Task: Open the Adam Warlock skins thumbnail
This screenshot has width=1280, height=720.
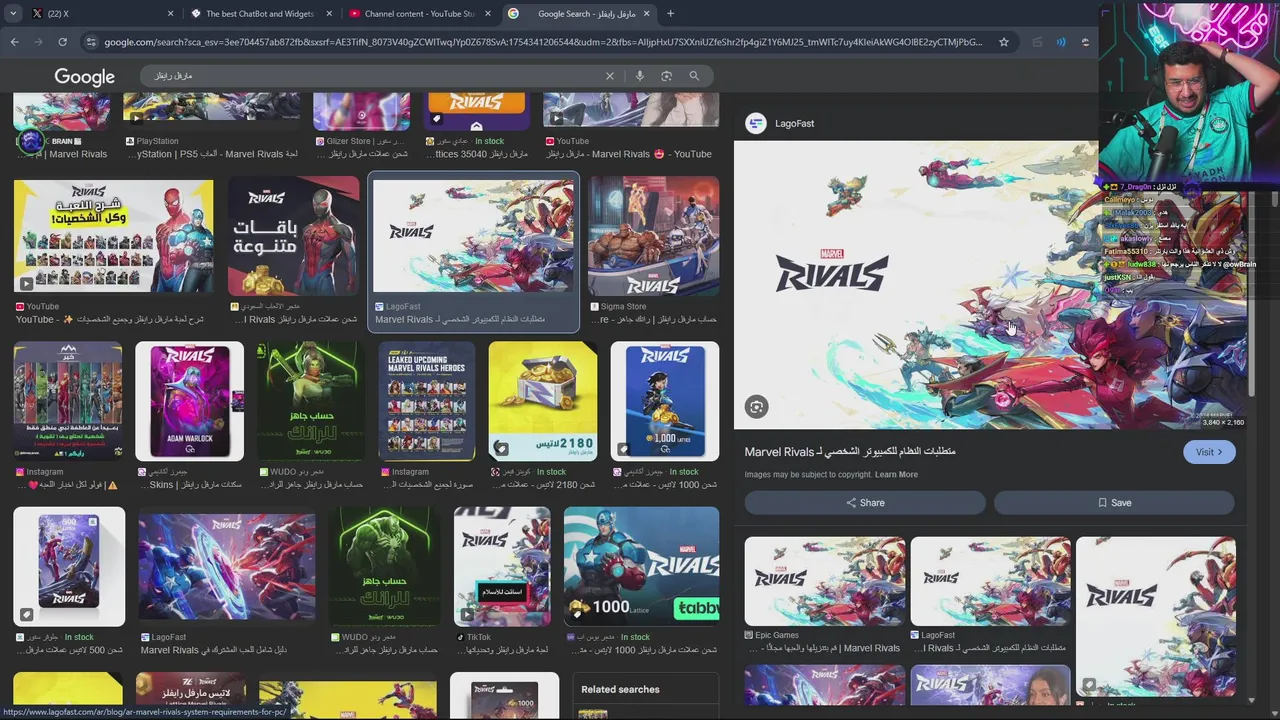Action: coord(189,401)
